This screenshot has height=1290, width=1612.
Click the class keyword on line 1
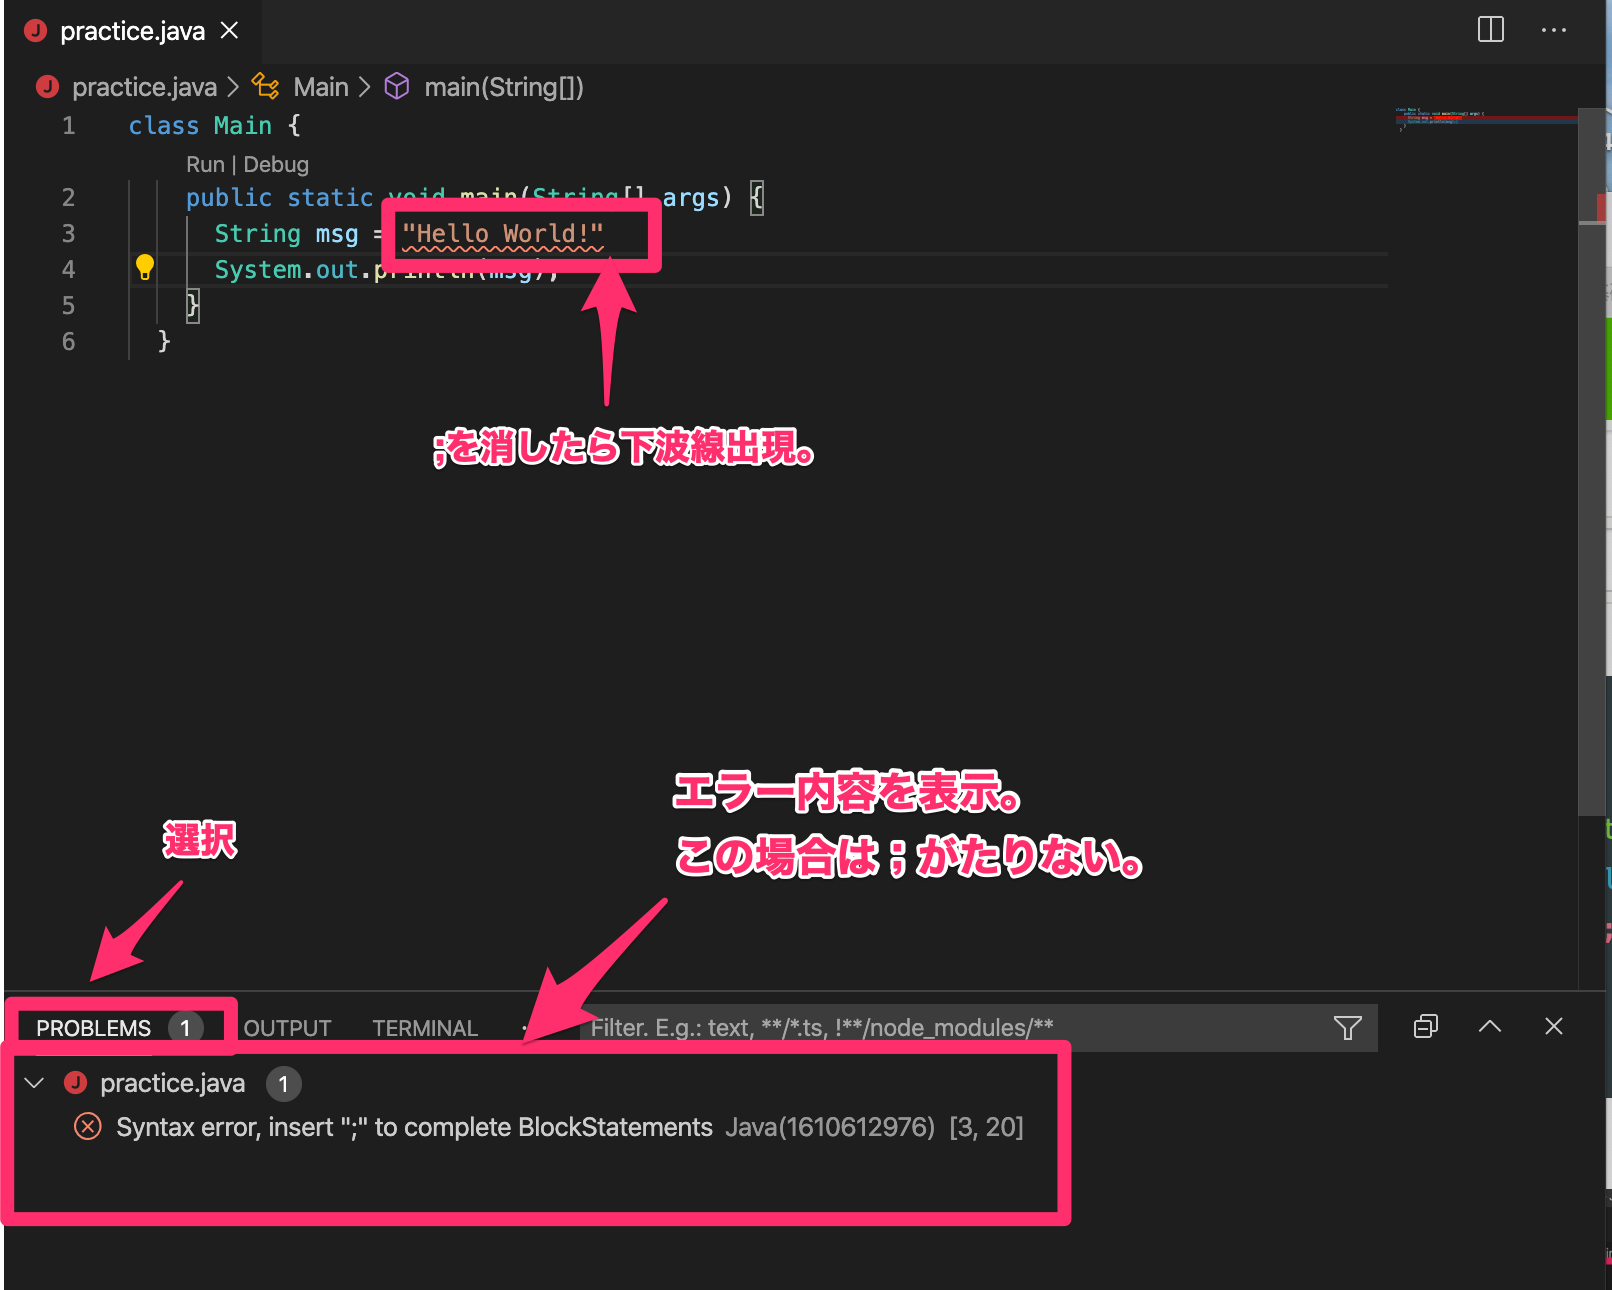(163, 125)
